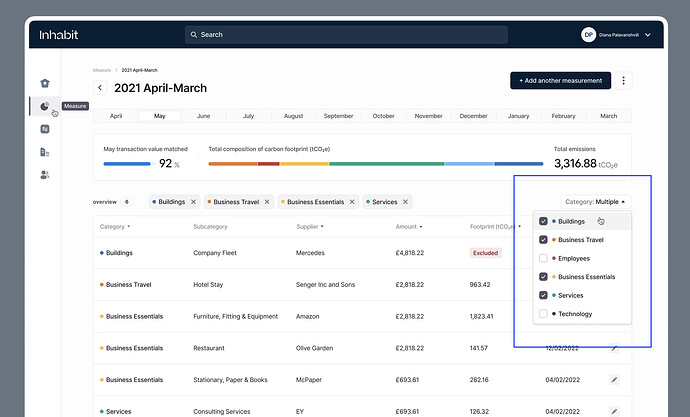
Task: Click the back arrow beside 2021 April-March
Action: point(100,88)
